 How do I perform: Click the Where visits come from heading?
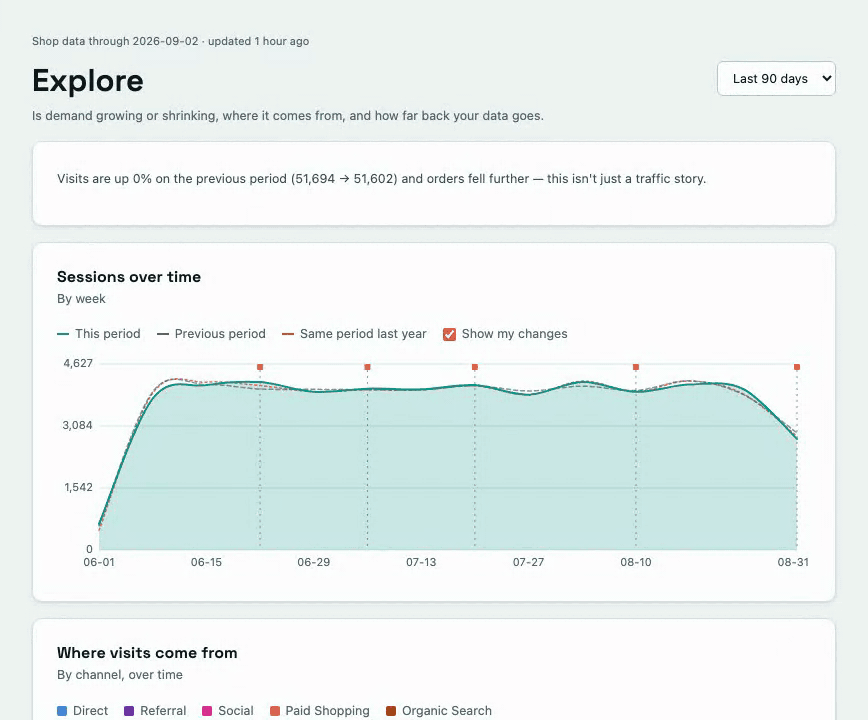[147, 653]
